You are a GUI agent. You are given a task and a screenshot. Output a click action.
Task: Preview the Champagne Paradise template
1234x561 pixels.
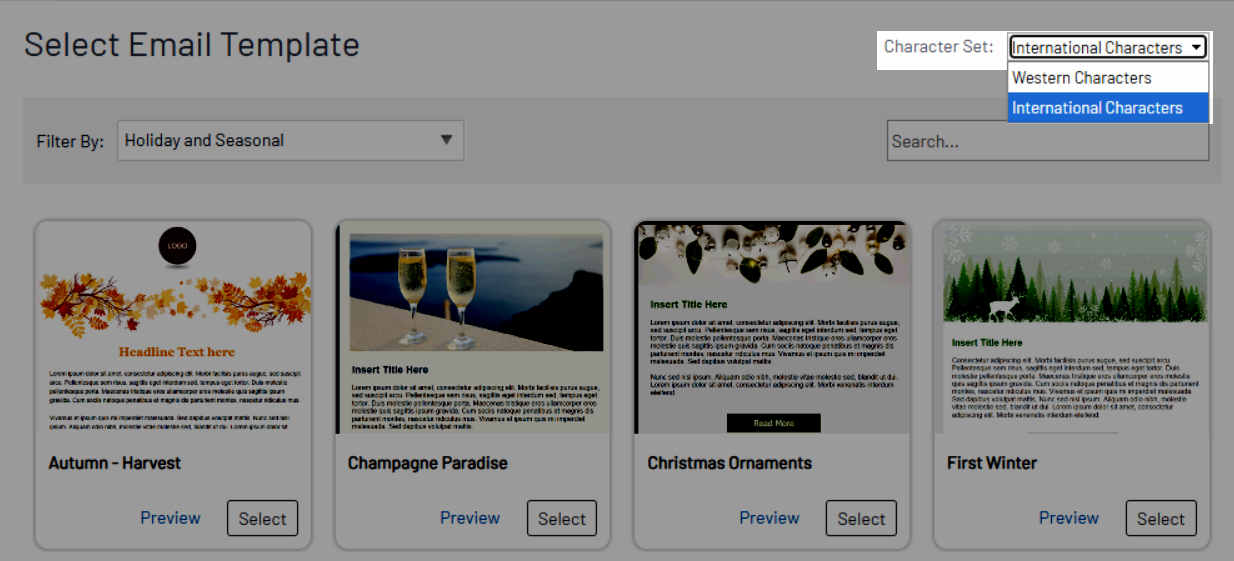pos(470,518)
